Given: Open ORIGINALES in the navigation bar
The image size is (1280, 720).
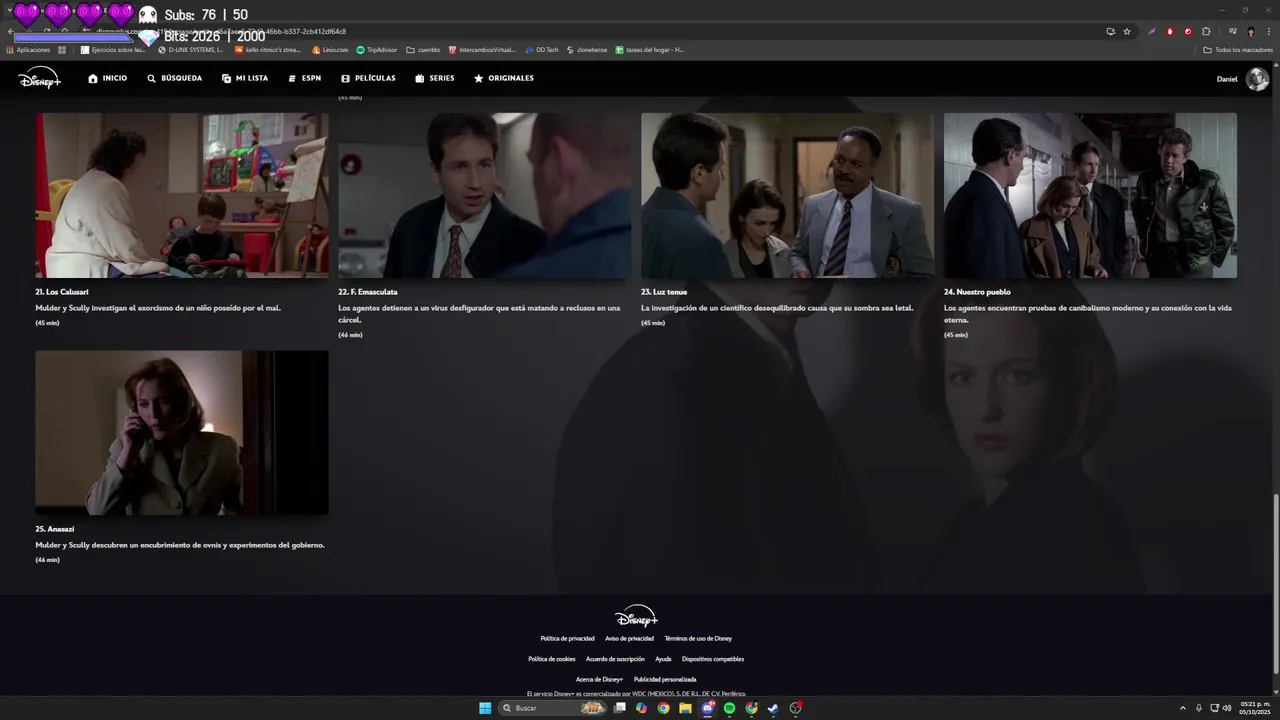Looking at the screenshot, I should tap(504, 78).
